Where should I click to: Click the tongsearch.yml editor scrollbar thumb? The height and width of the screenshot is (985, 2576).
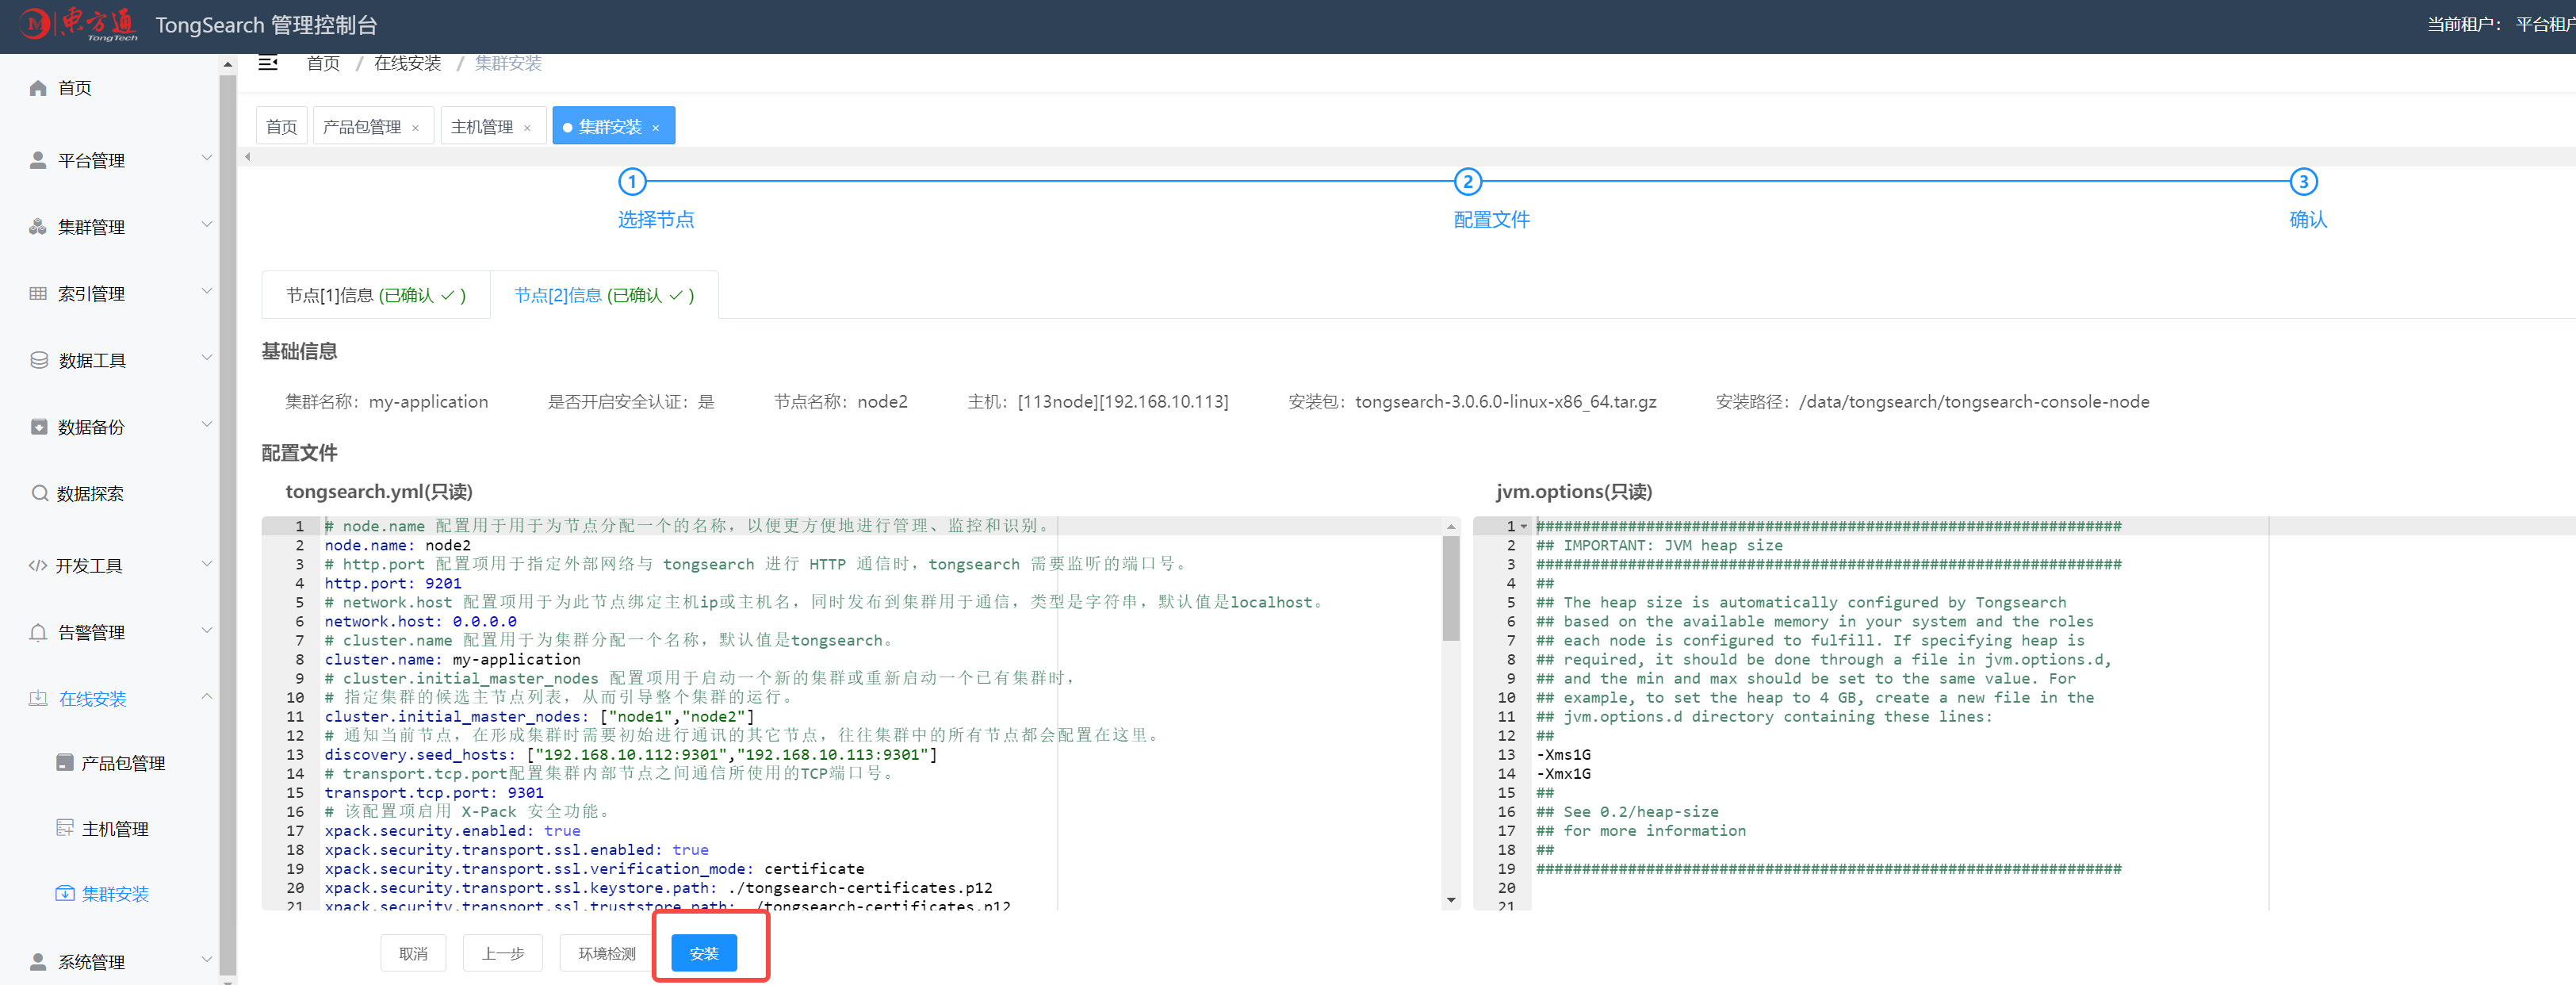click(1451, 588)
